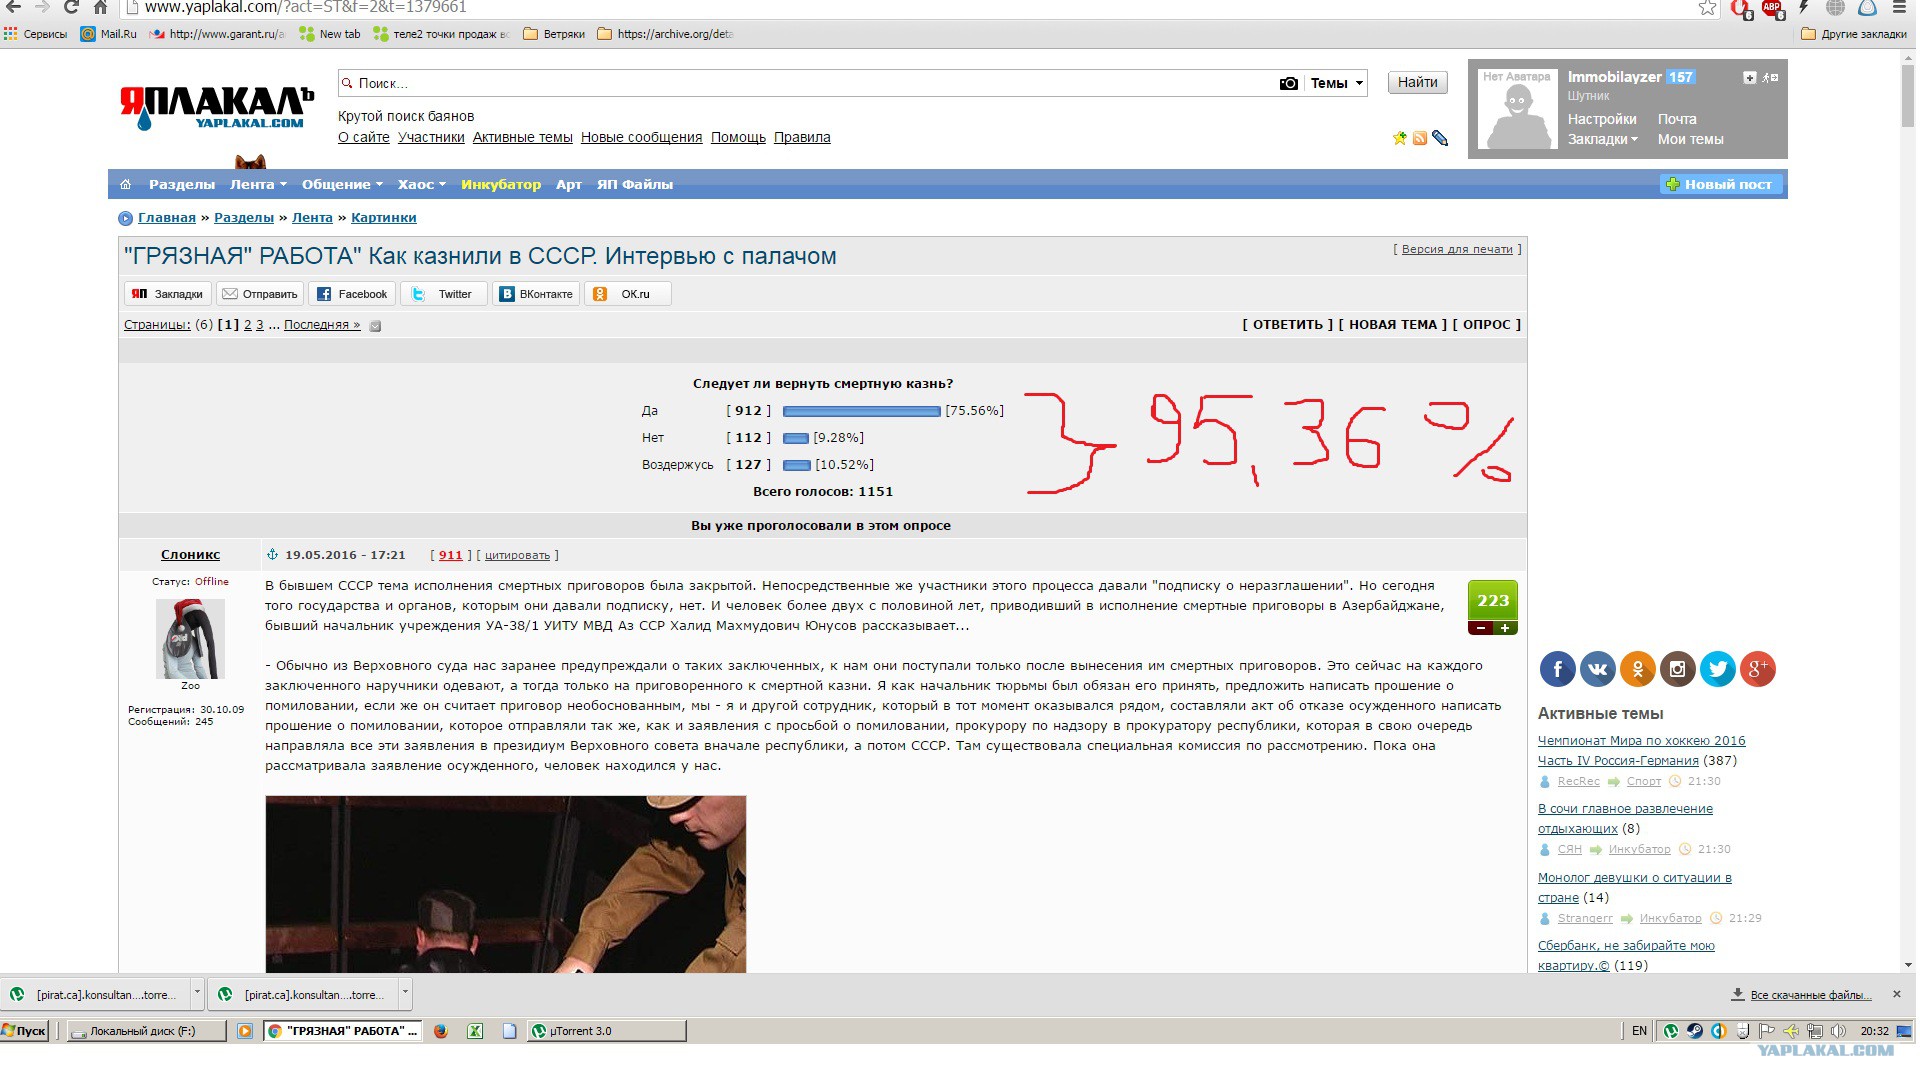Click the camera image-search icon
Image resolution: width=1920 pixels, height=1080 pixels.
(x=1289, y=83)
